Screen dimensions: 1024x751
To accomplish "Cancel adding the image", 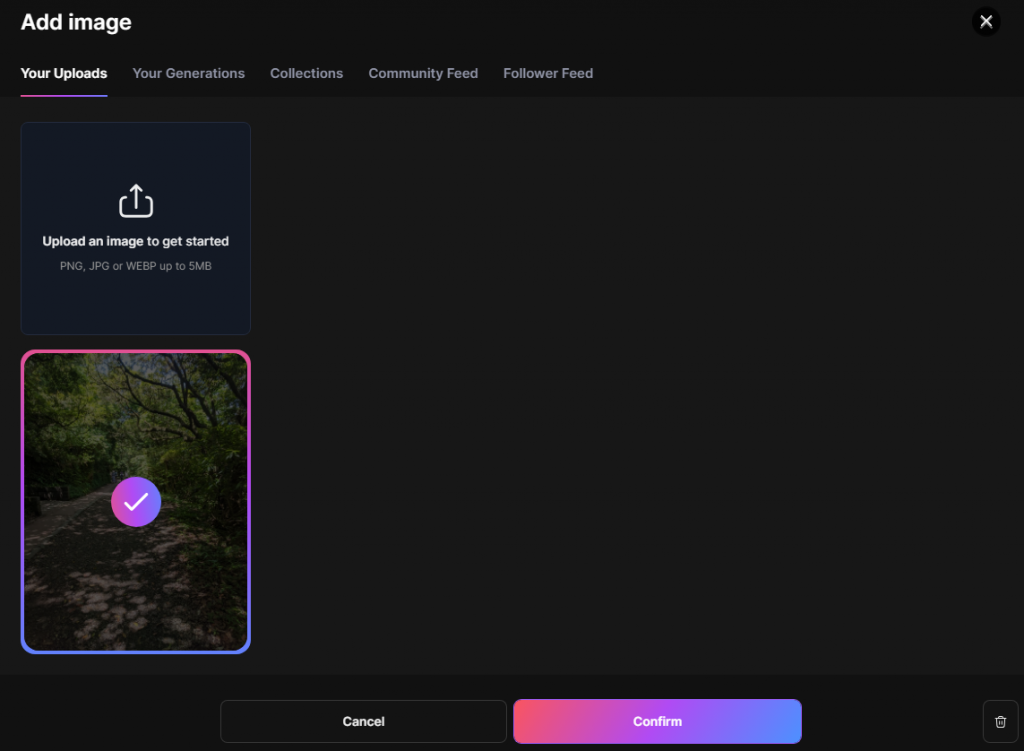I will coord(363,722).
